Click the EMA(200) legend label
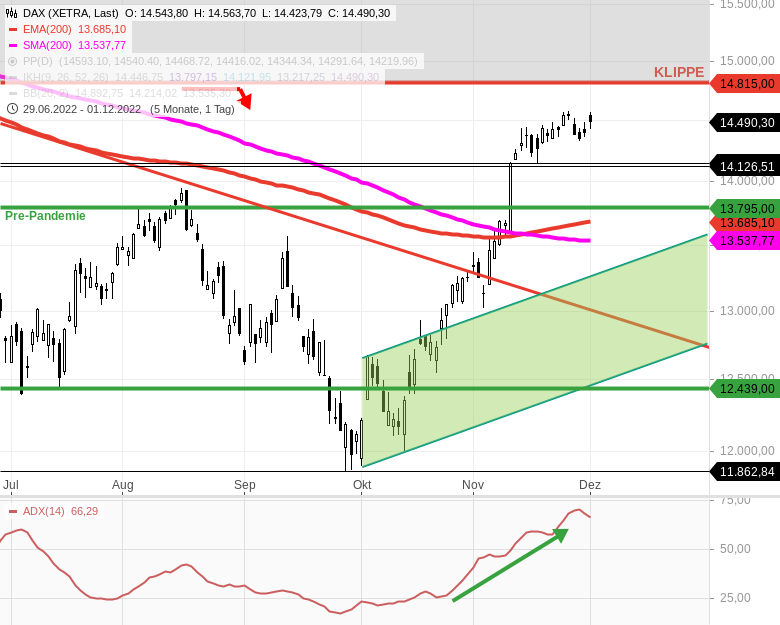Viewport: 780px width, 625px height. 47,29
